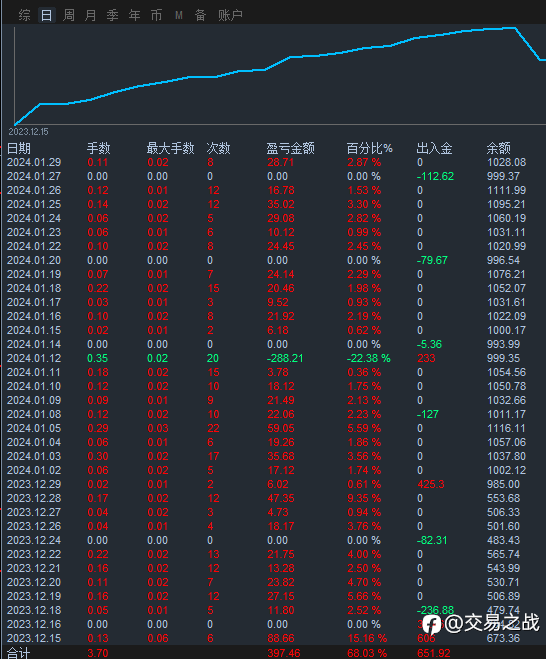
Task: Select the 2023.12.18 date cell
Action: coord(34,610)
